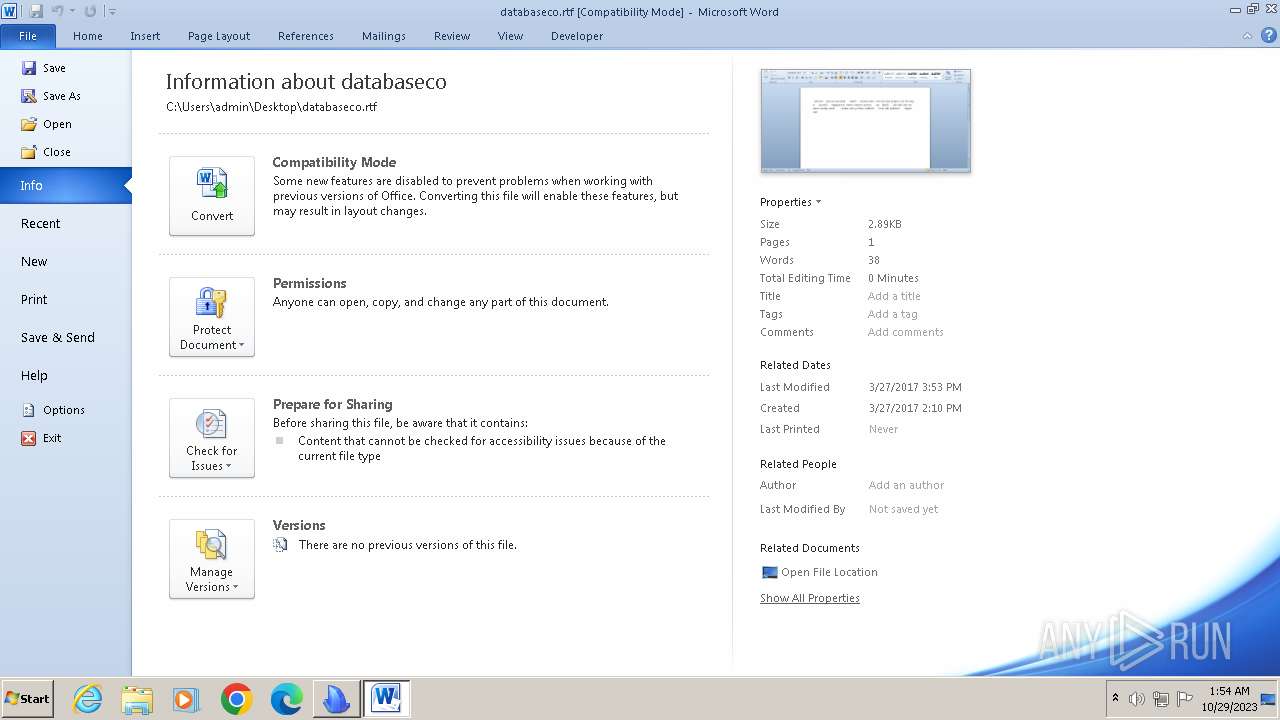Switch to the Mailings tab

[384, 36]
